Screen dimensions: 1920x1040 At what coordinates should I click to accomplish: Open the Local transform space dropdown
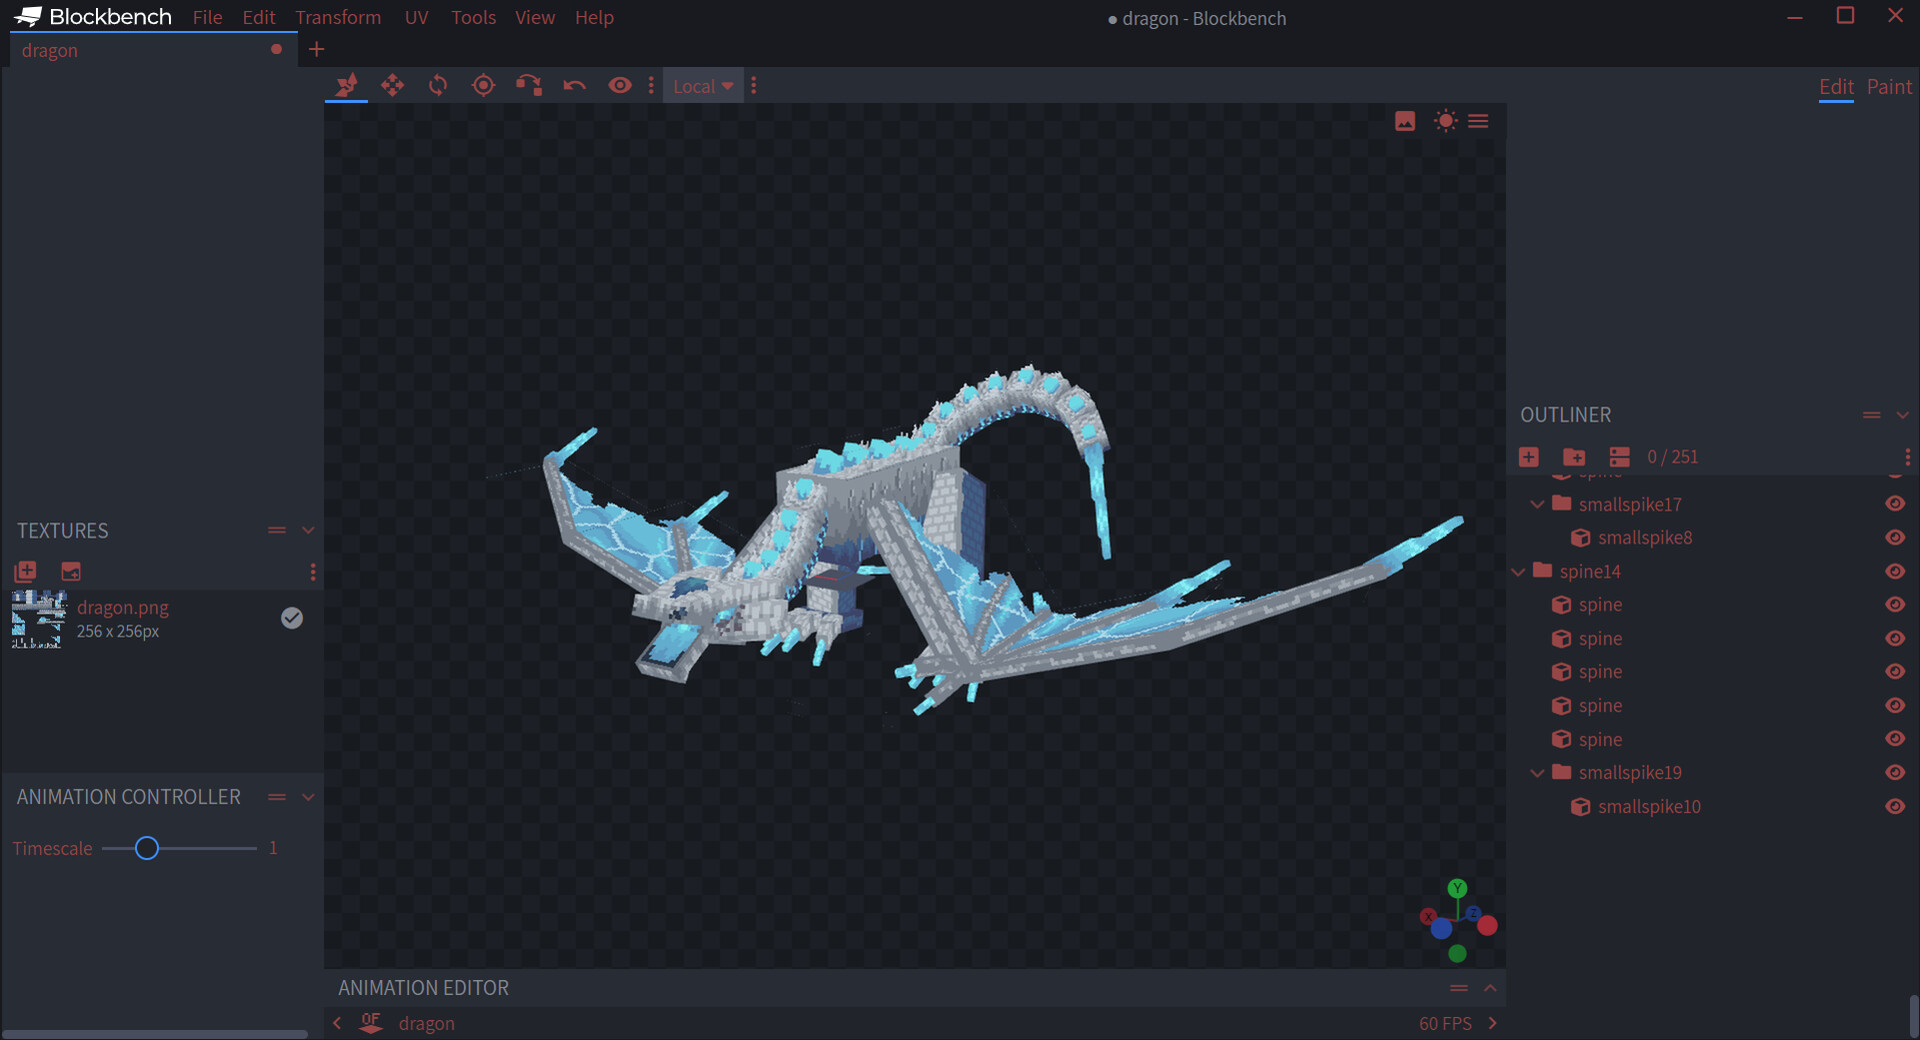(703, 86)
